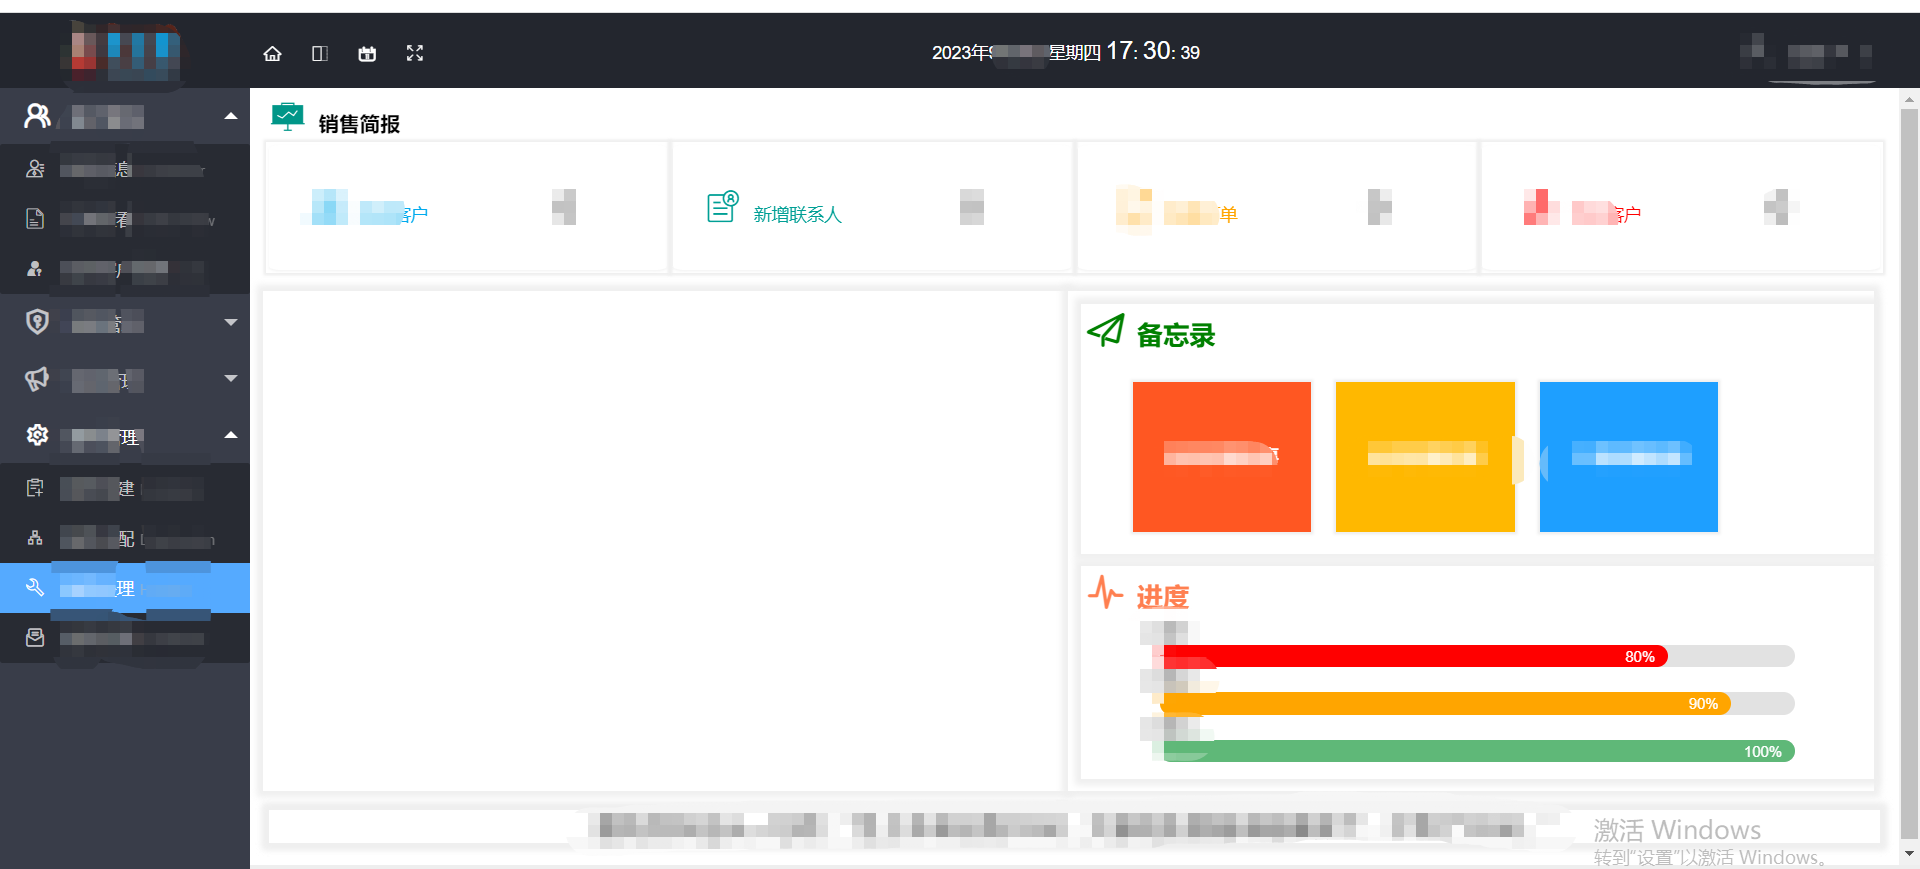Viewport: 1920px width, 869px height.
Task: Open the checklist icon submenu item
Action: tap(35, 487)
